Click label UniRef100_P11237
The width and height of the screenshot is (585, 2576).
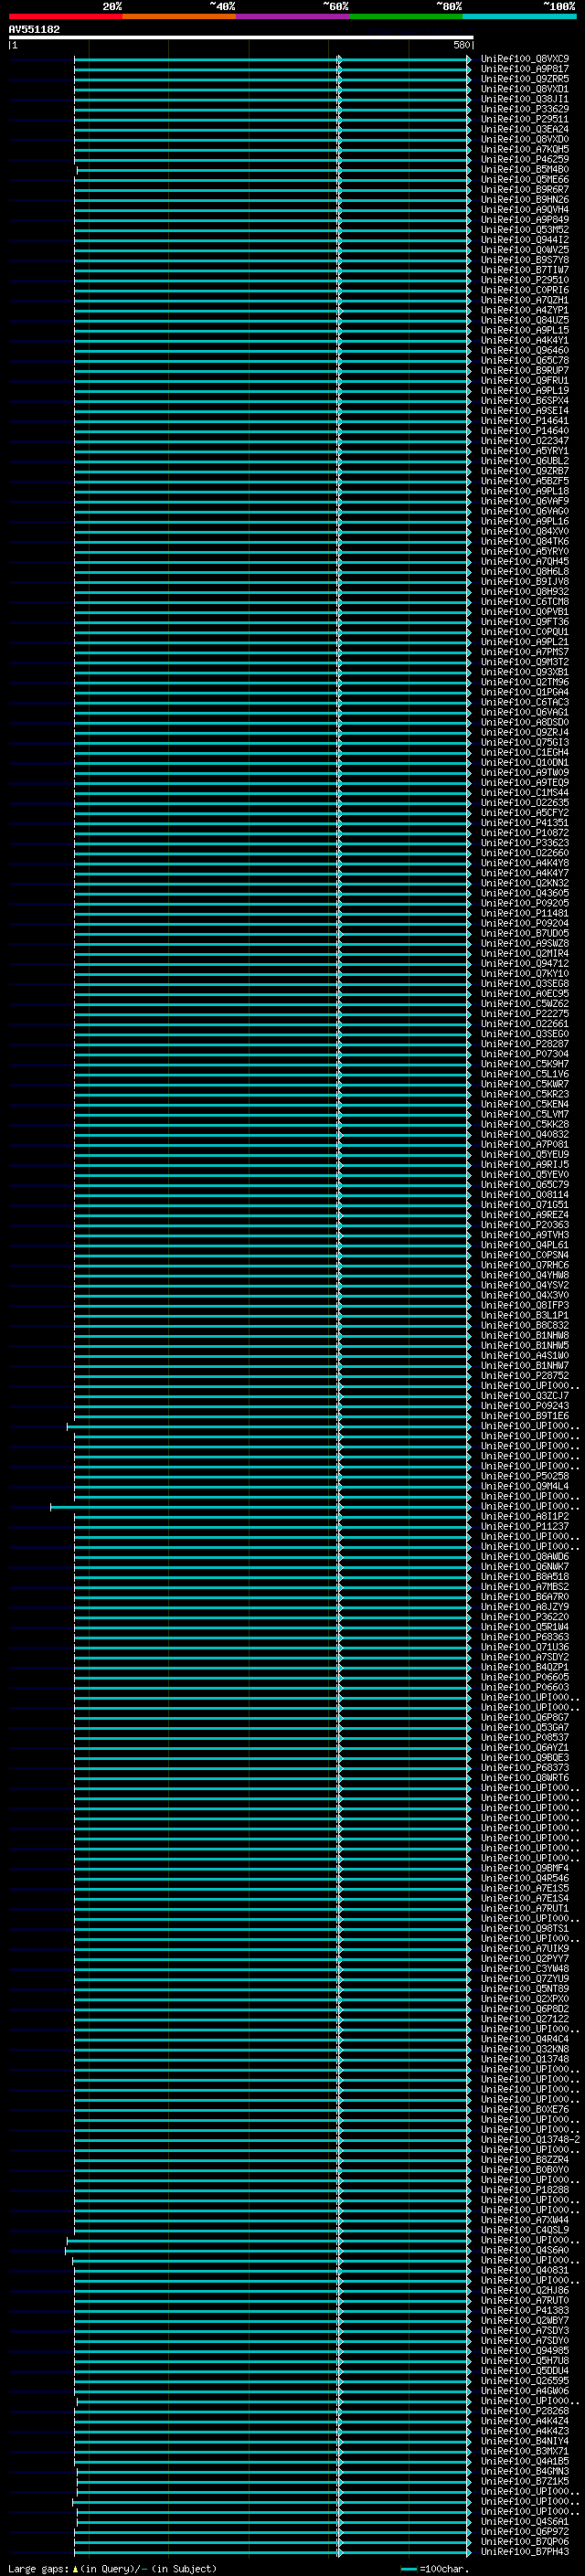coord(524,1526)
